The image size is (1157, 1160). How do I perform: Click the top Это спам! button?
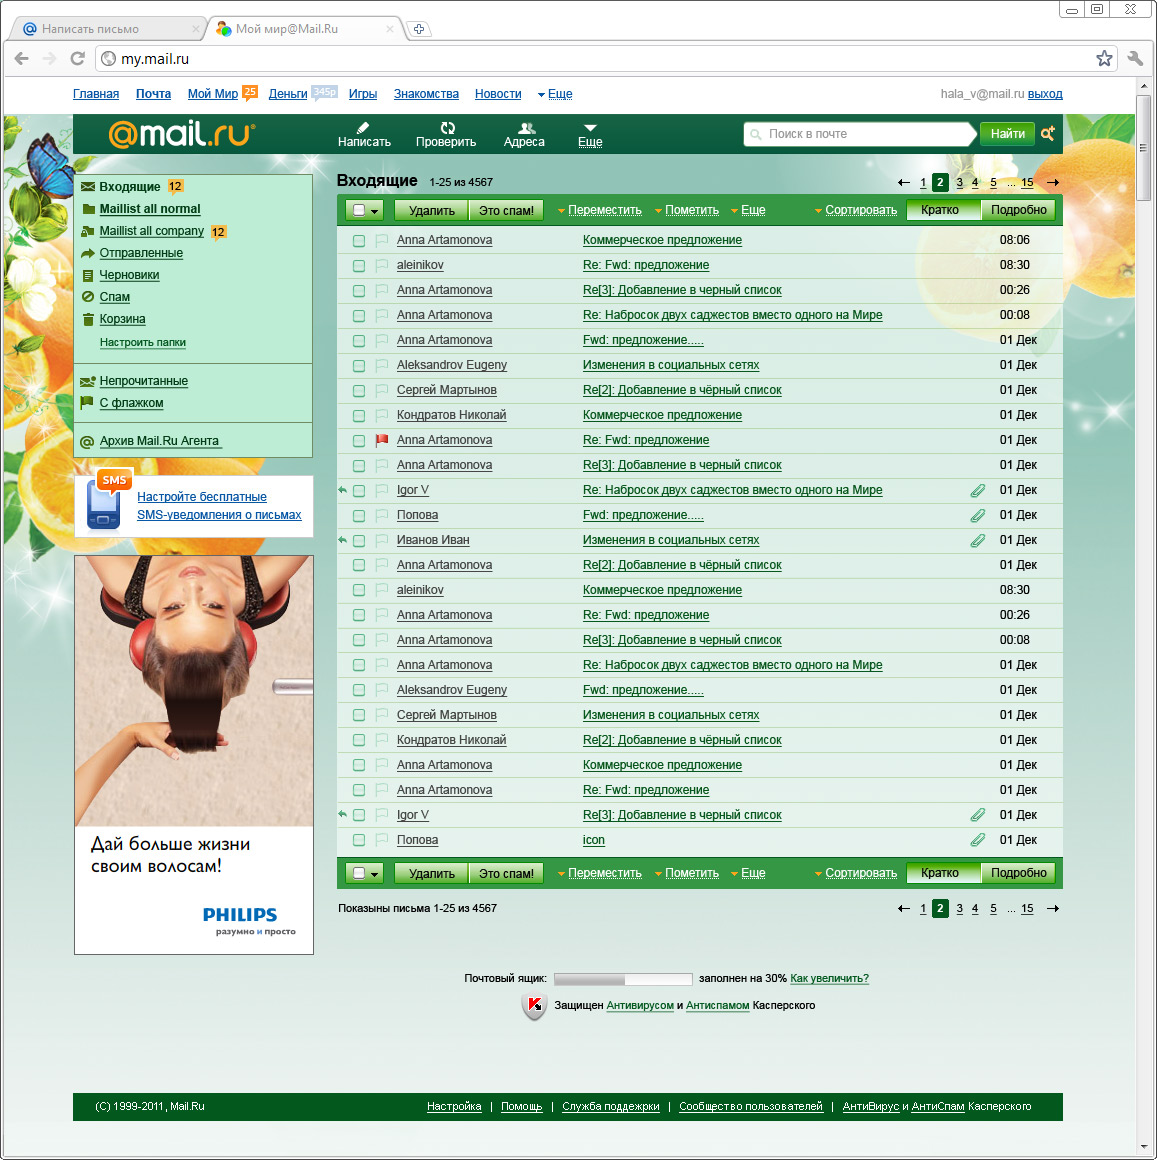[x=506, y=210]
